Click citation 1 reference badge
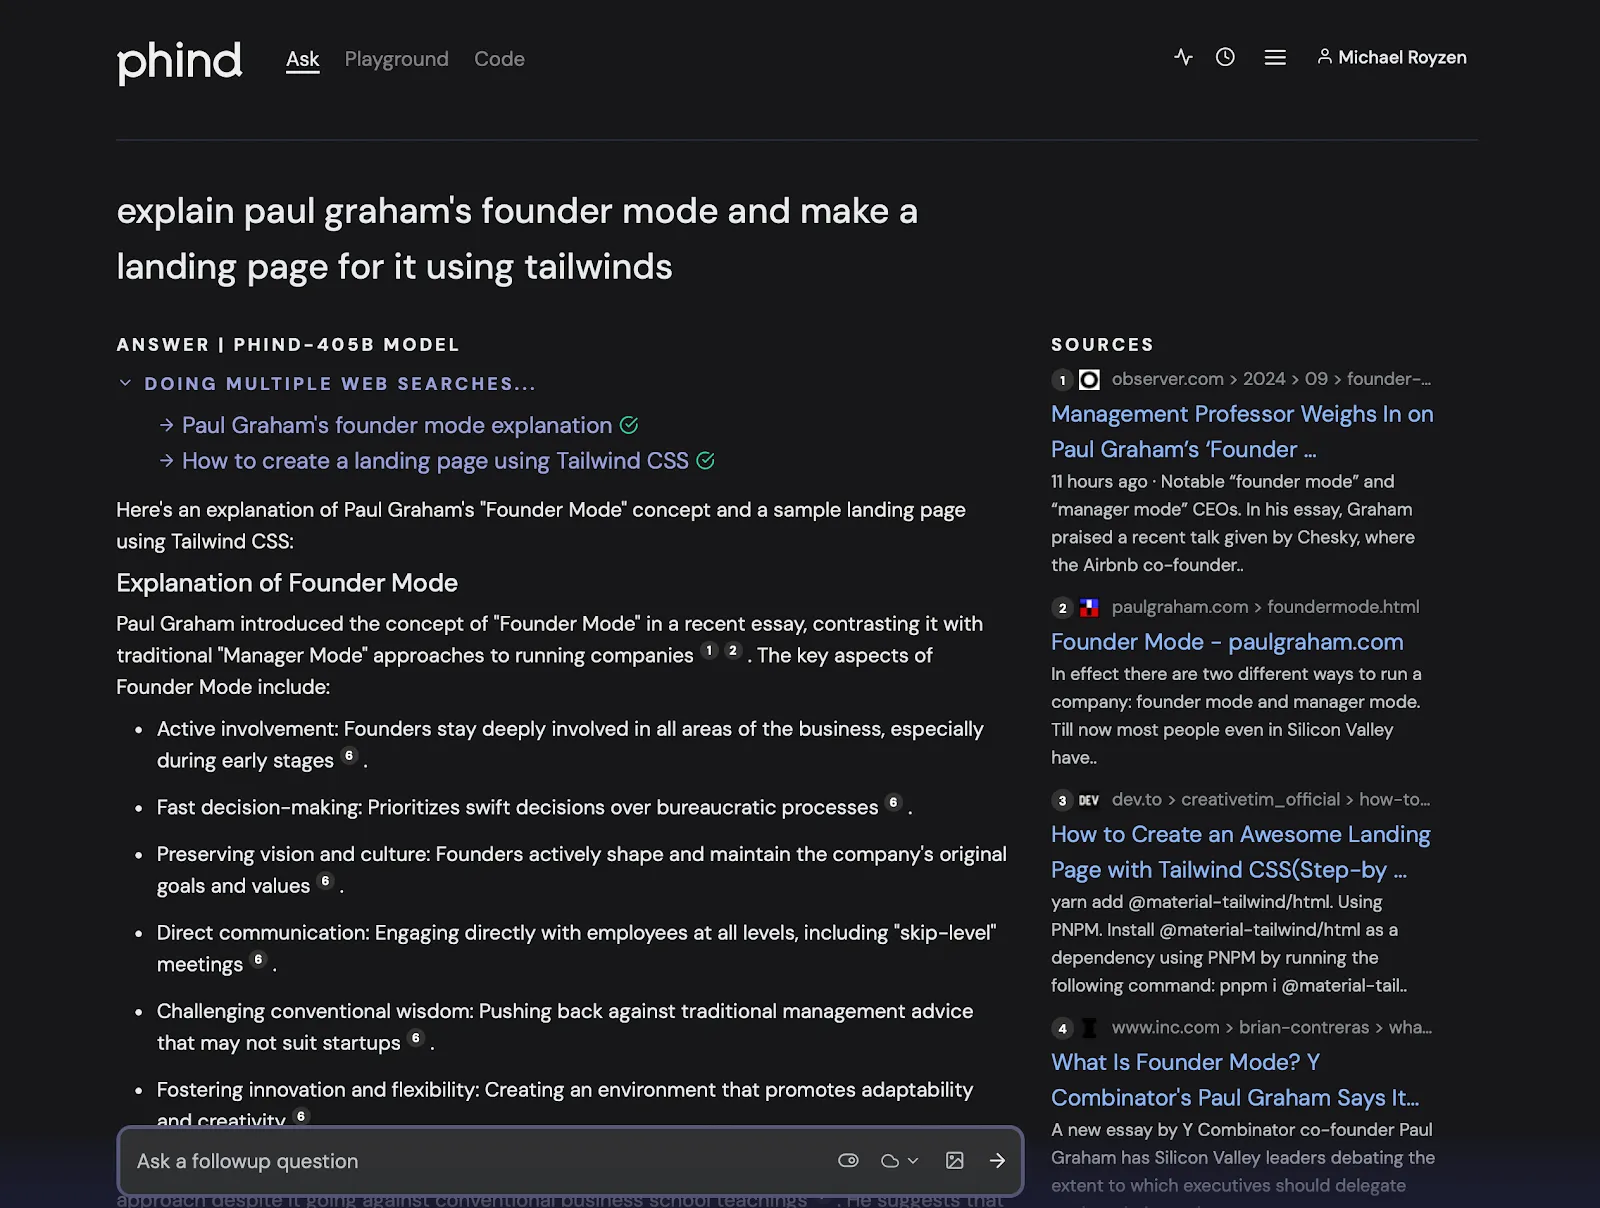The image size is (1600, 1208). click(709, 650)
